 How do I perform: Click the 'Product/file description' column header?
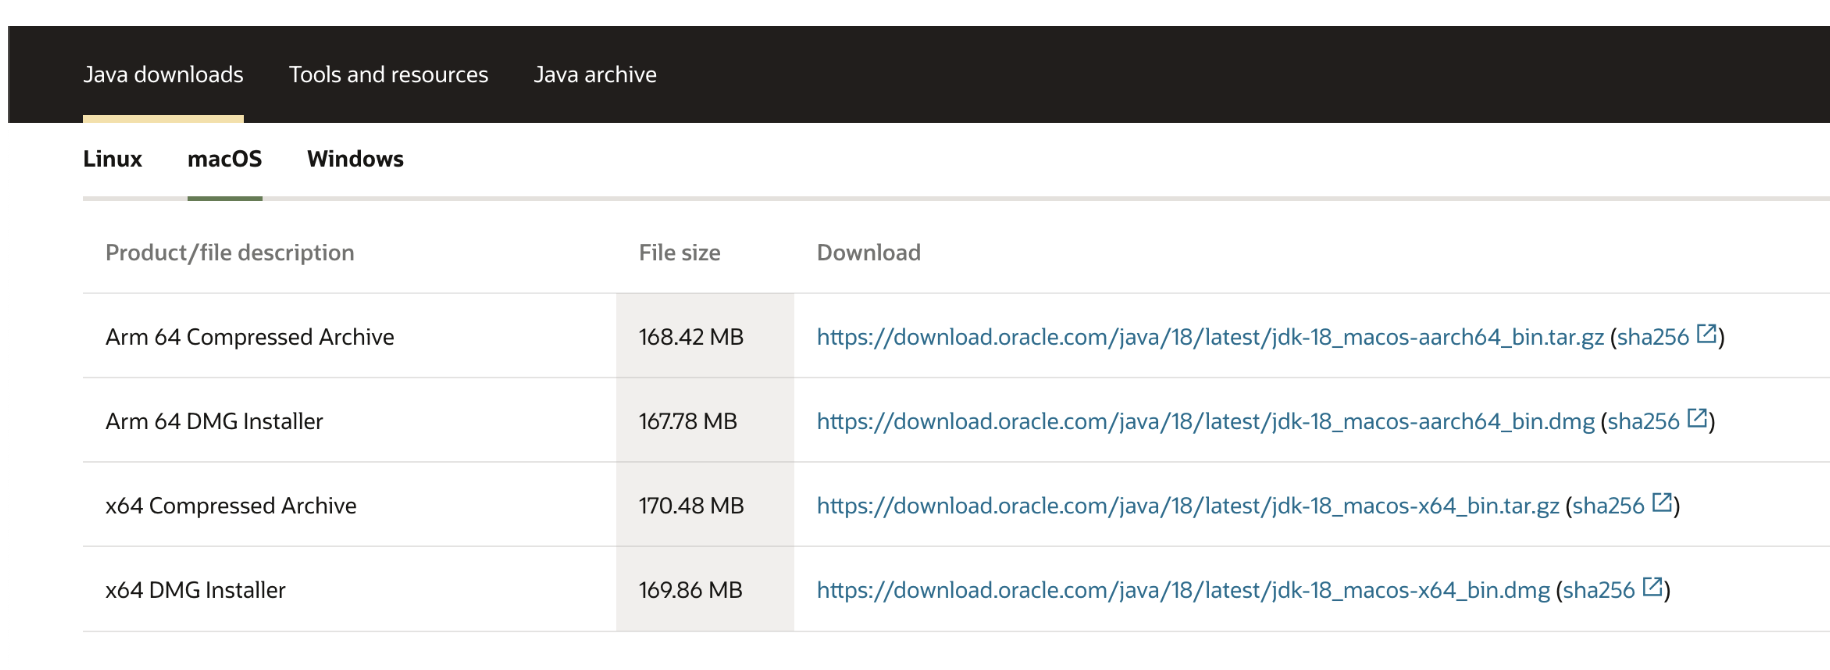point(230,253)
